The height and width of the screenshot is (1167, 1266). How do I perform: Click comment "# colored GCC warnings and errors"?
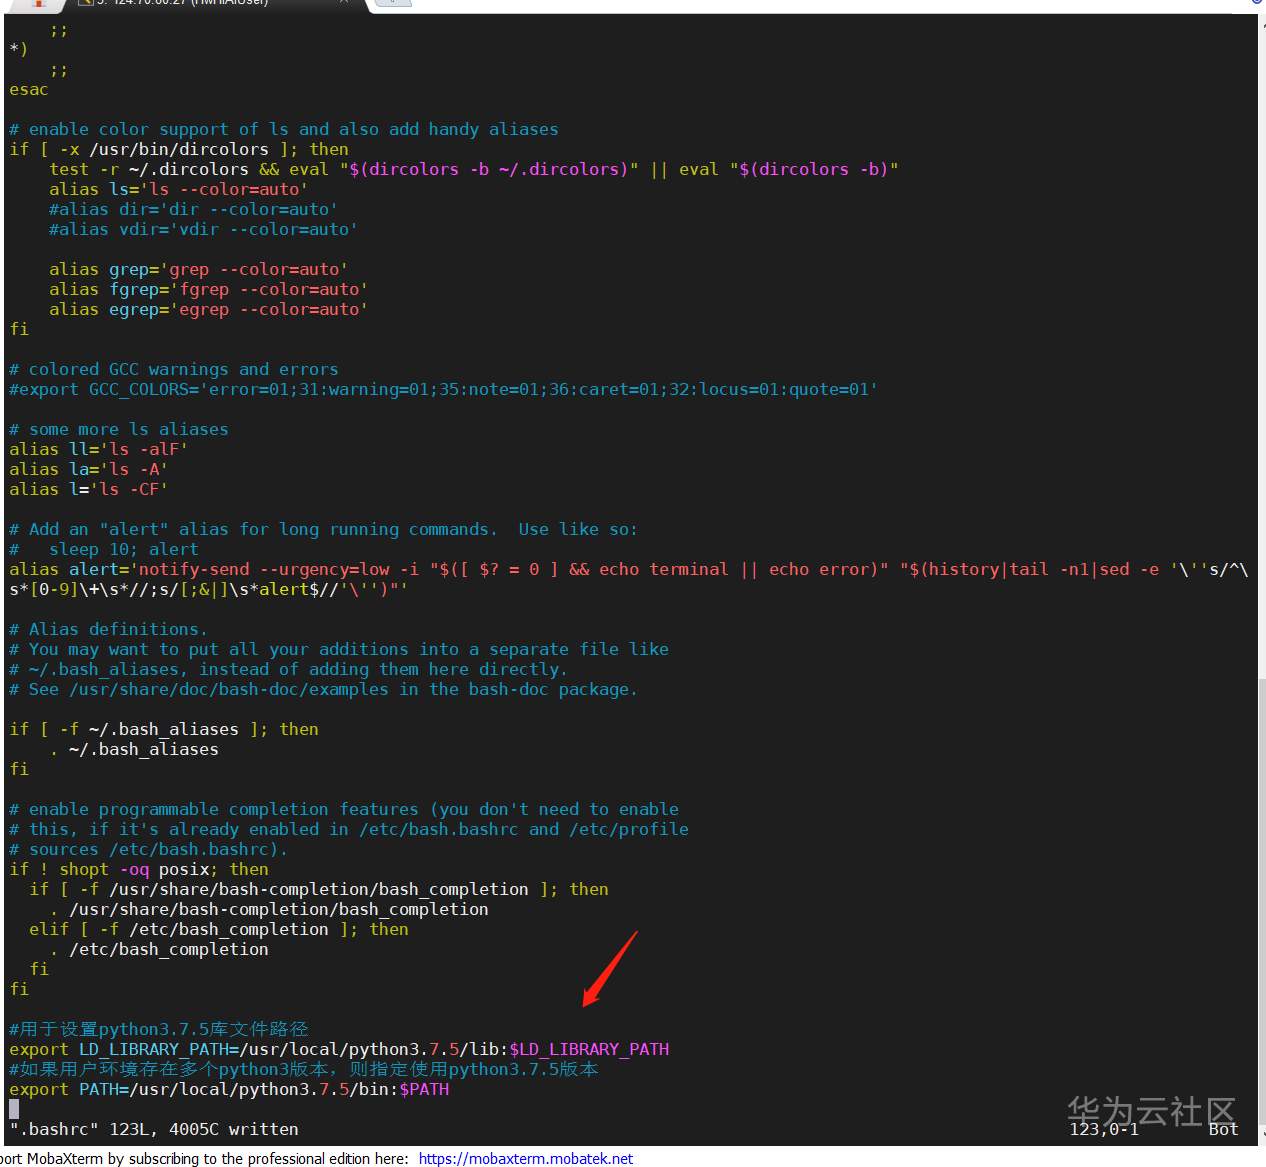174,369
